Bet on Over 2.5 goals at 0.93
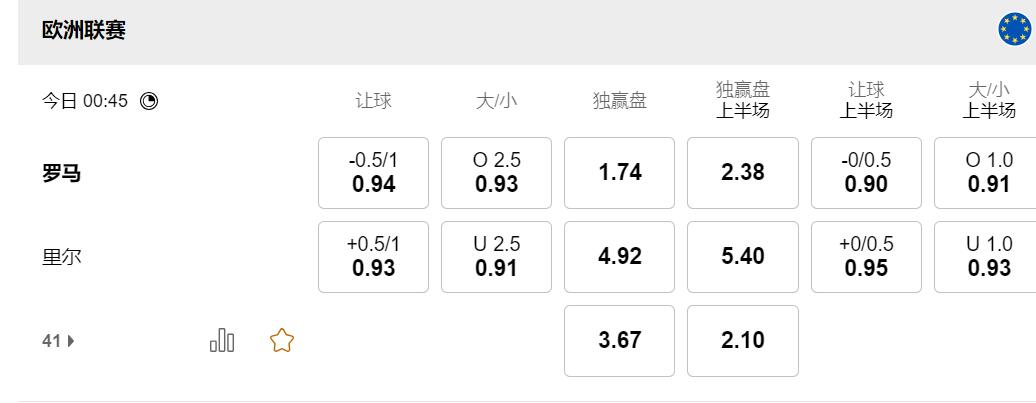Viewport: 1036px width, 403px height. (496, 173)
